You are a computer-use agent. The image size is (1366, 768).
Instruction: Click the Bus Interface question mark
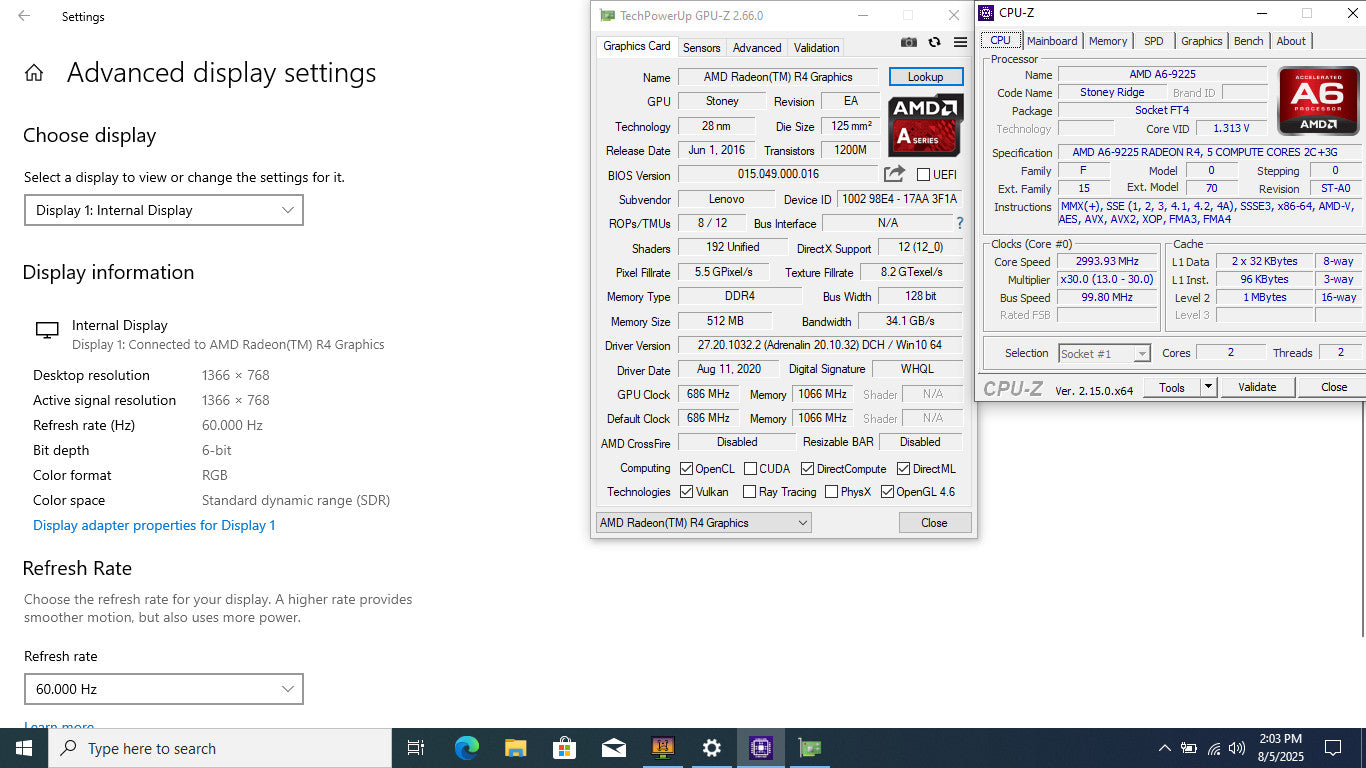point(960,223)
